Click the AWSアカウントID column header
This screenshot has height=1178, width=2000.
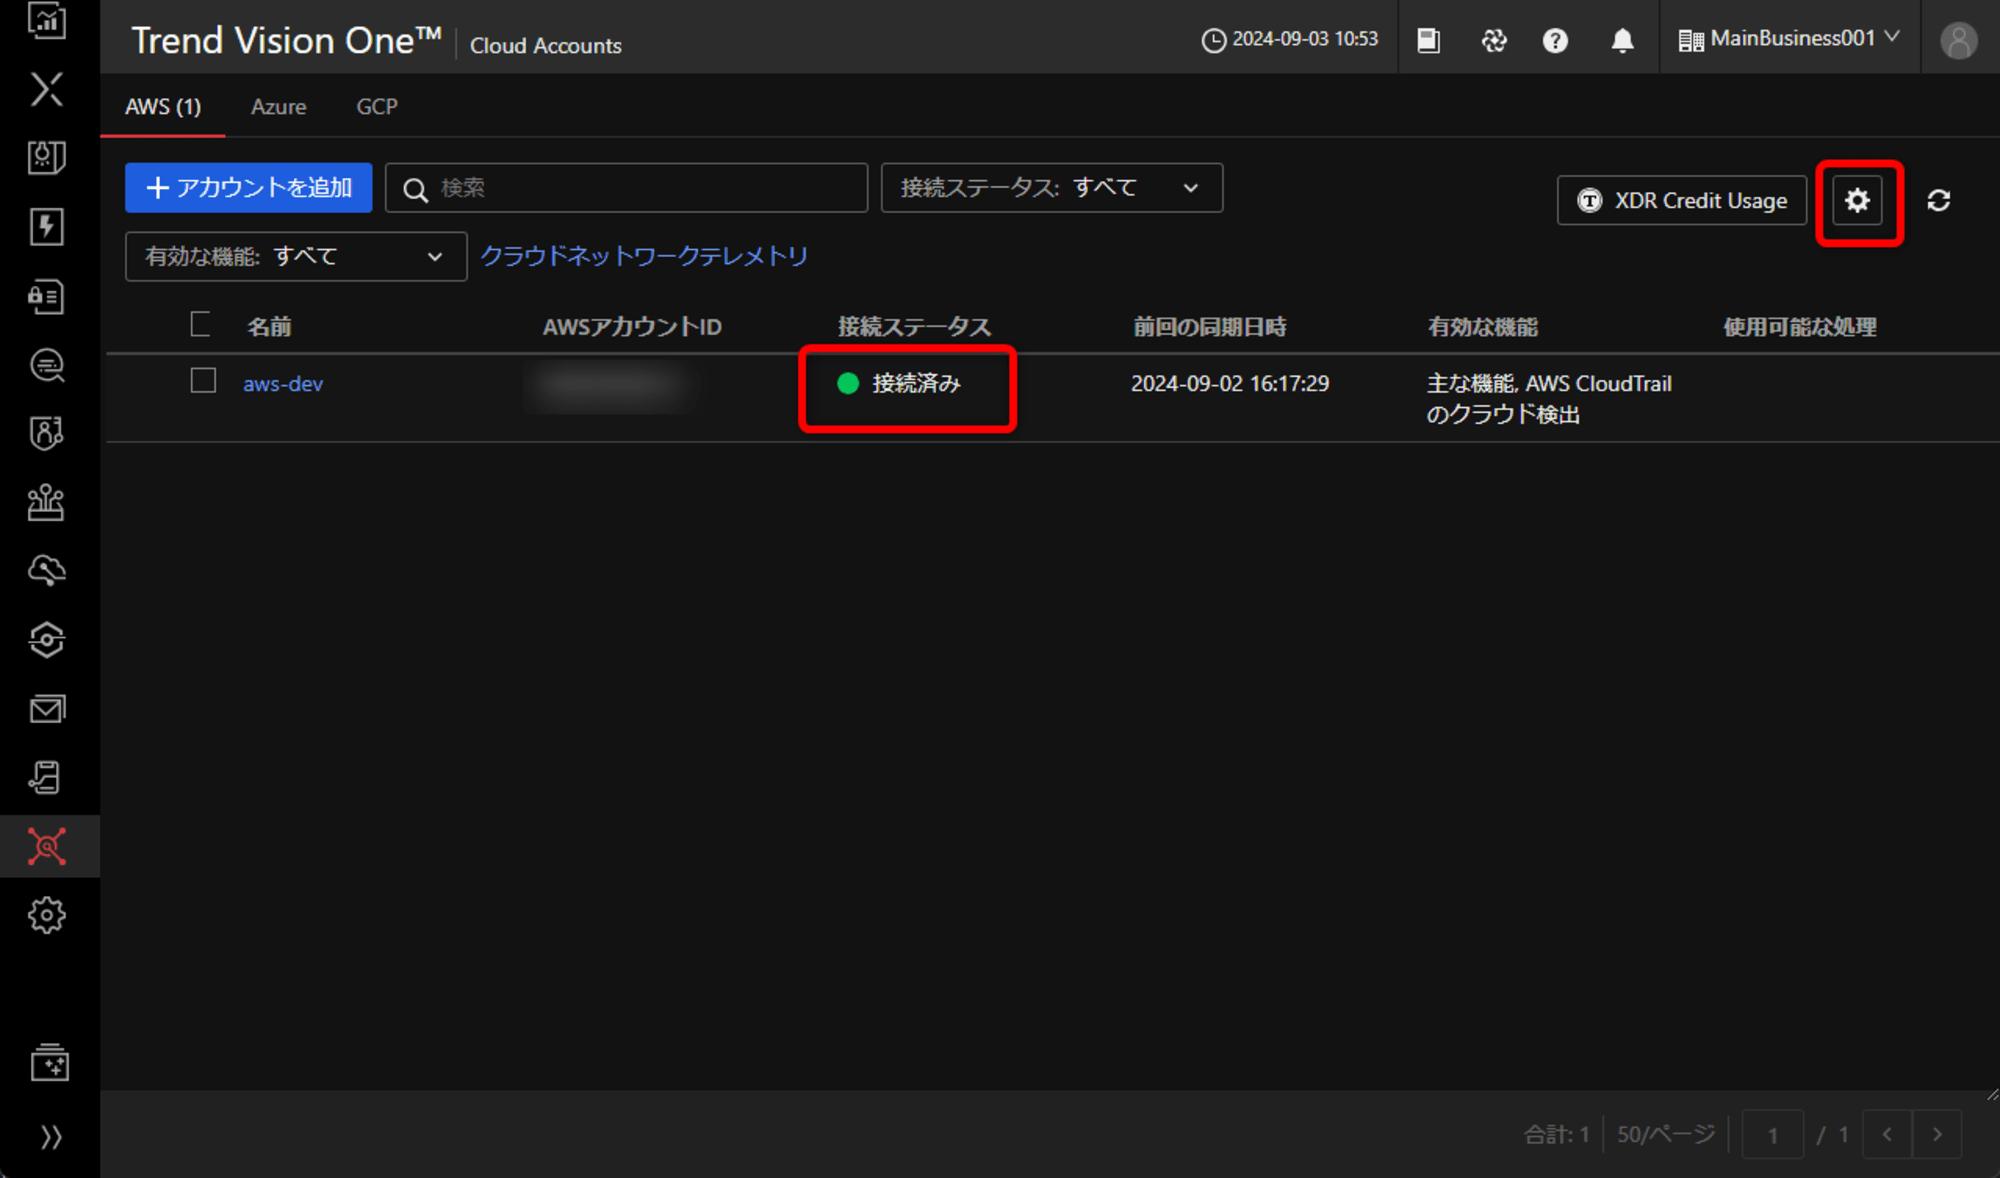click(632, 326)
